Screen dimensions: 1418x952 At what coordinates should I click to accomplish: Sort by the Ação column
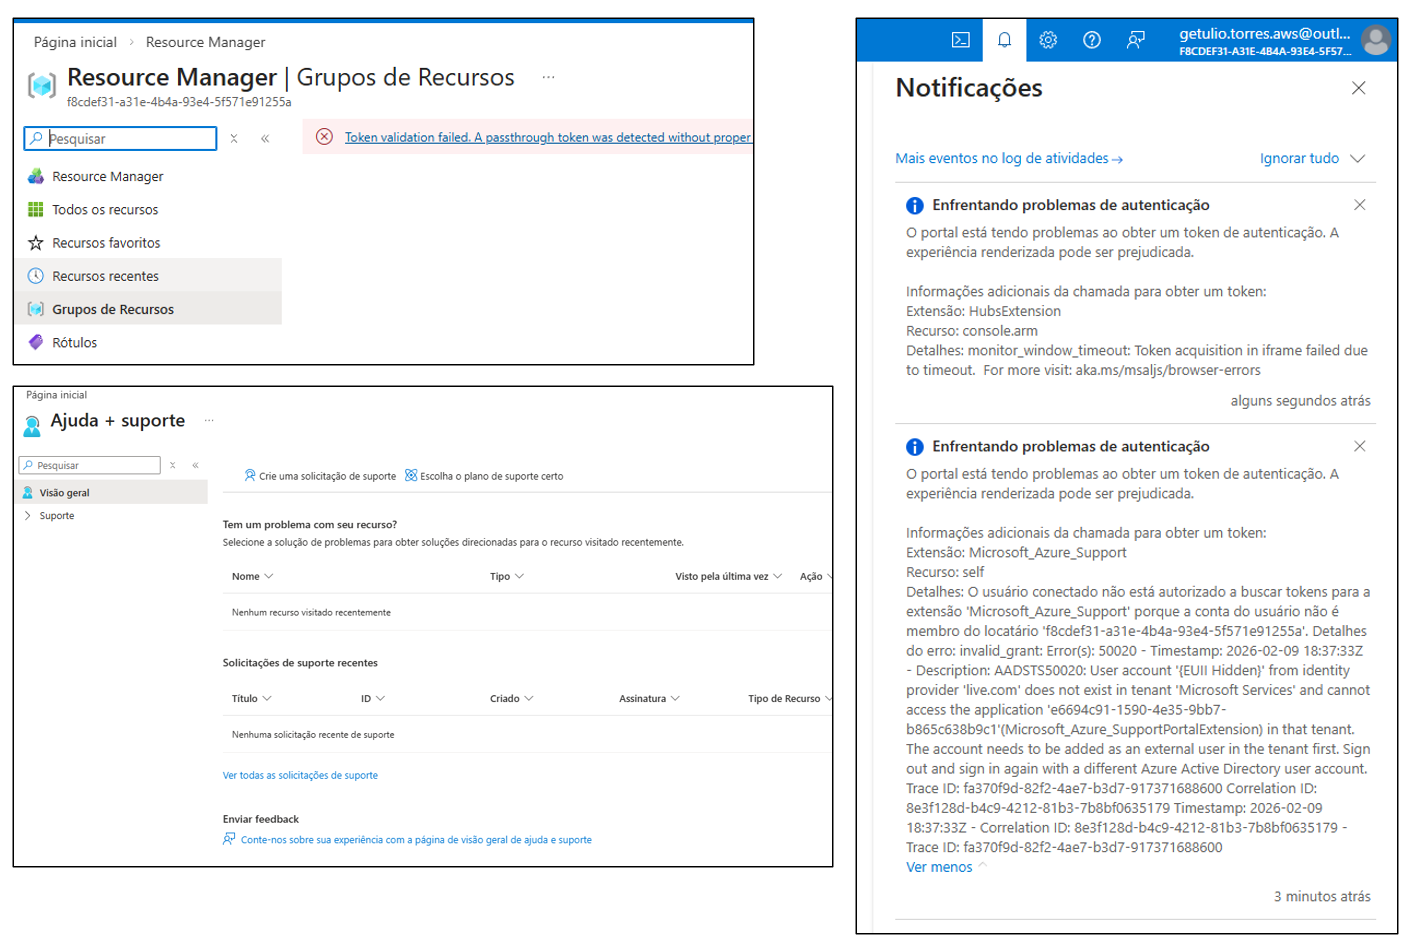[x=815, y=576]
